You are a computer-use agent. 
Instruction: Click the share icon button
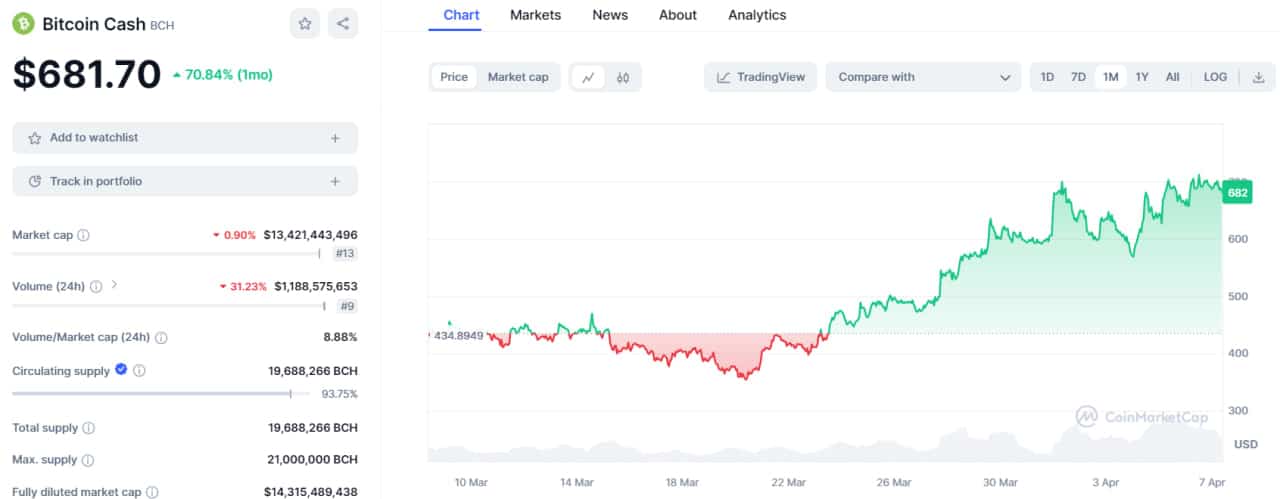343,23
